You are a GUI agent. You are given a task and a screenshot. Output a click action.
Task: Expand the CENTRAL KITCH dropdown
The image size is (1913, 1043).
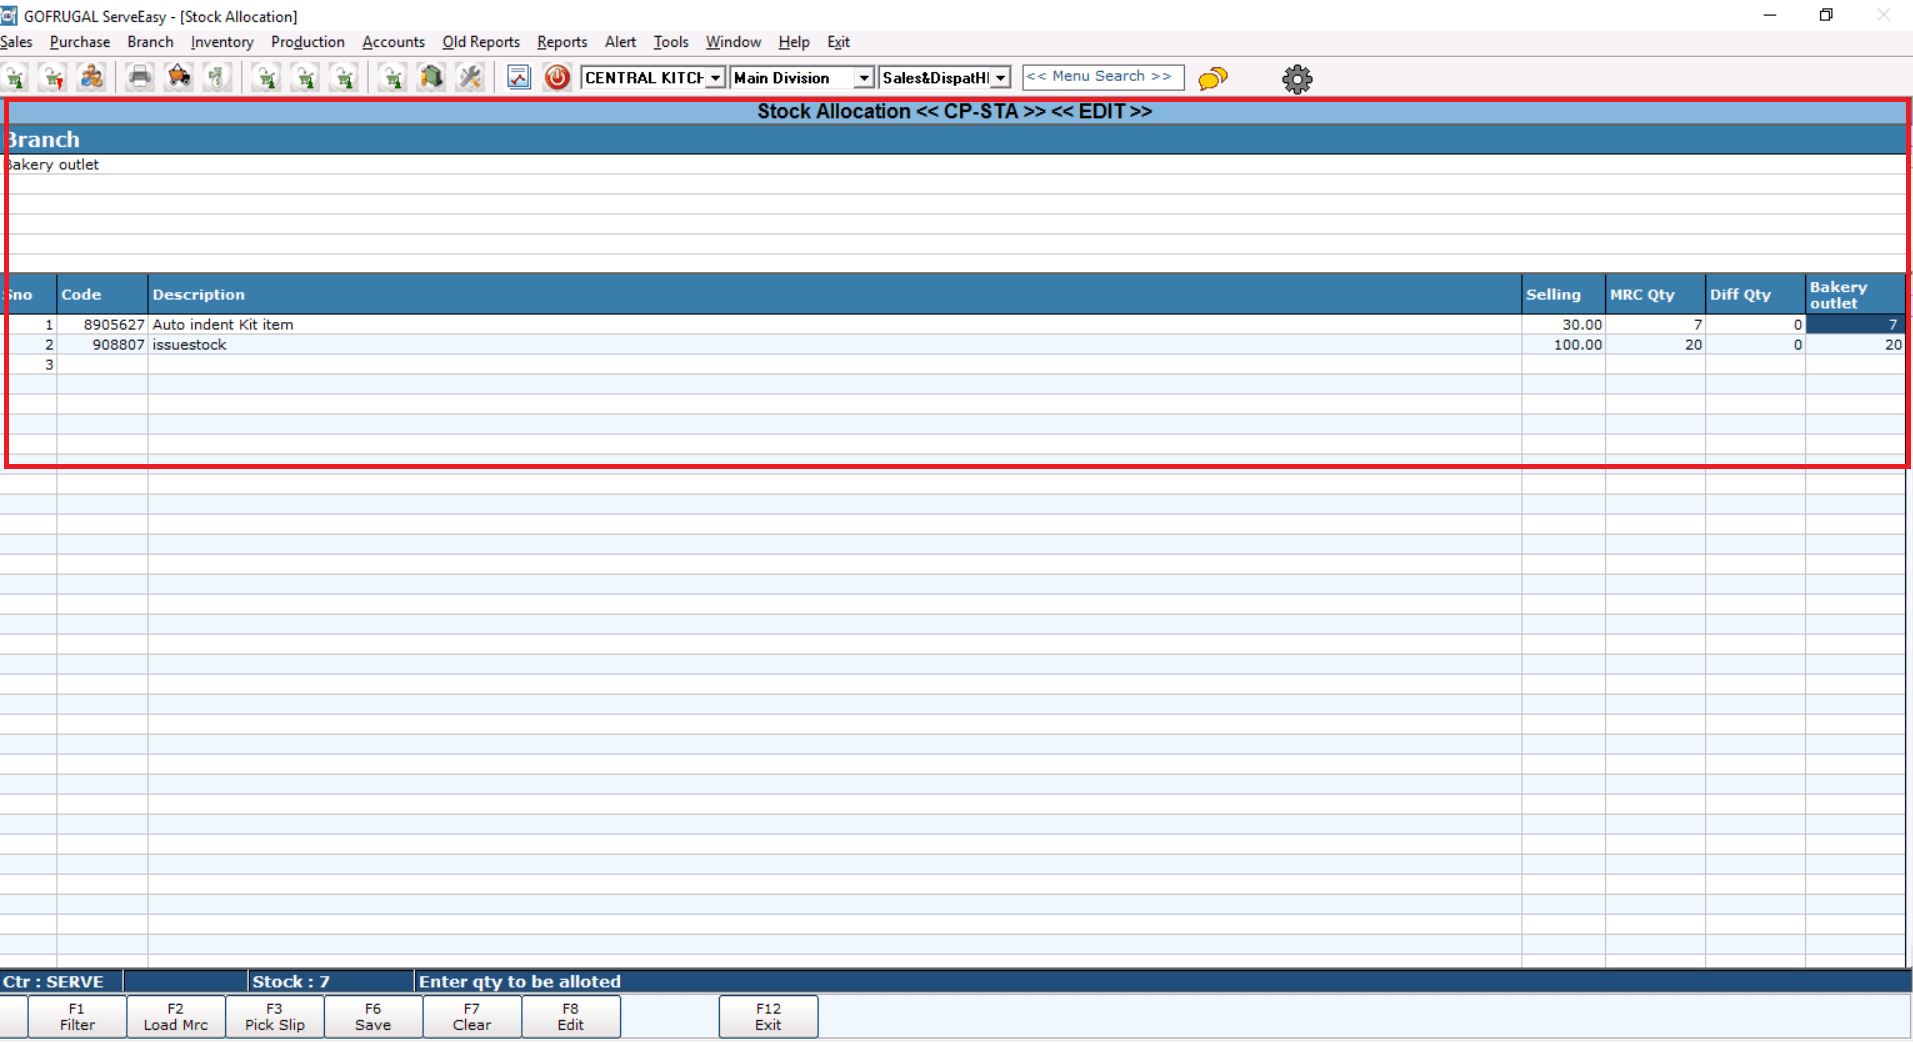[715, 78]
